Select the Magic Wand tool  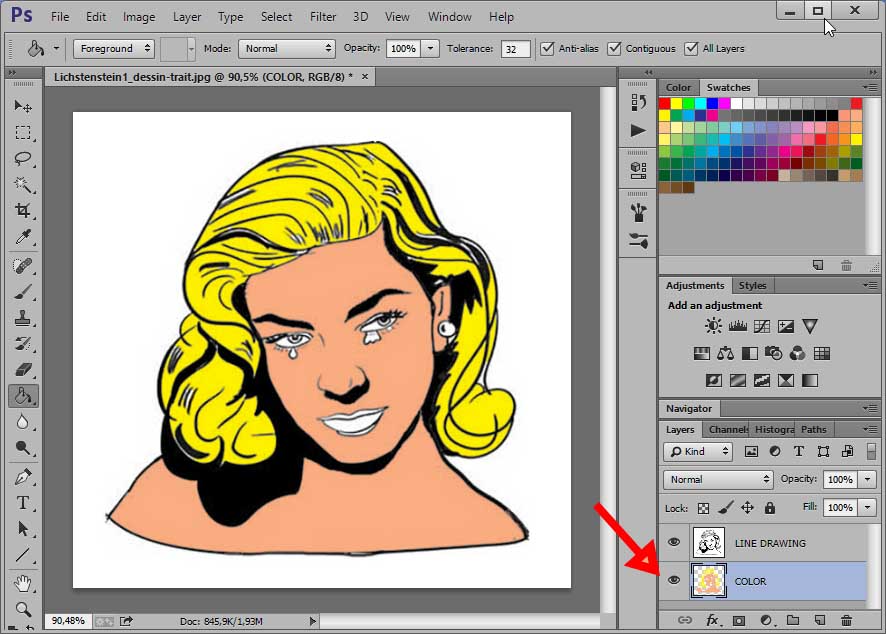point(23,185)
